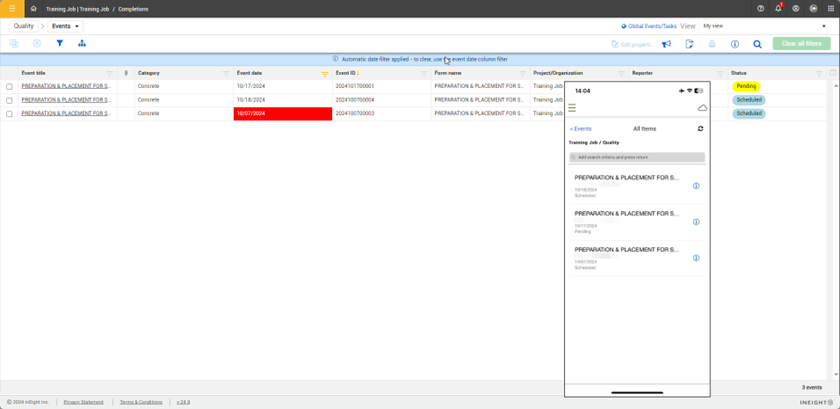Tap the refresh icon in mobile preview

[700, 129]
